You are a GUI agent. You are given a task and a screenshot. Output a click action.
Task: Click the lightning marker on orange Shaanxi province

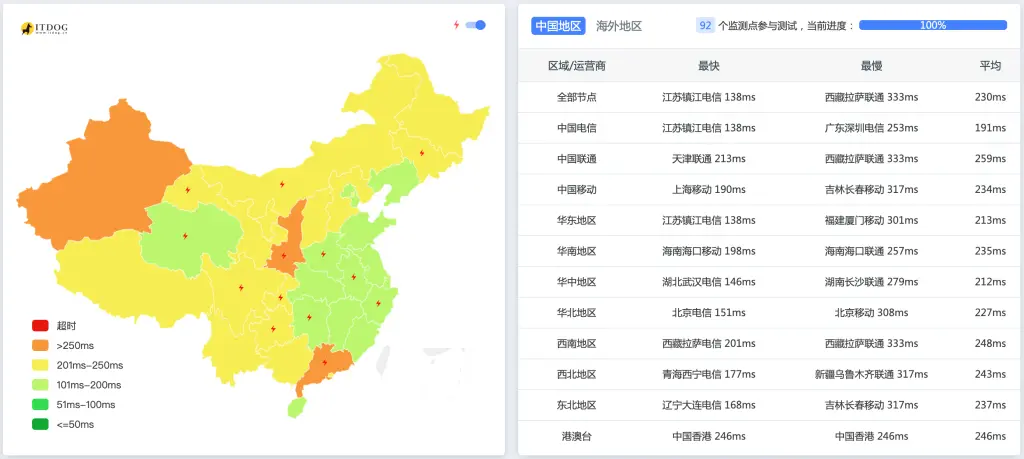point(284,256)
